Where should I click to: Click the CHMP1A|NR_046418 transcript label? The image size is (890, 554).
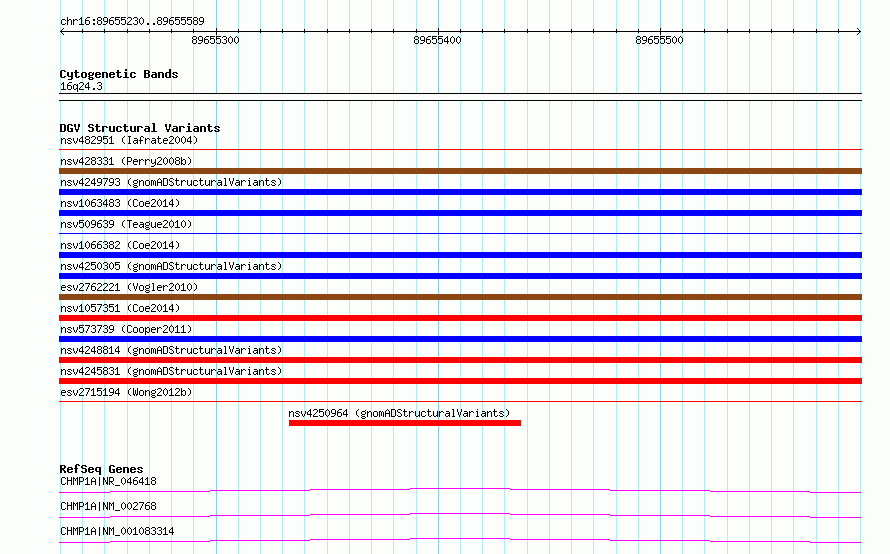(x=108, y=481)
